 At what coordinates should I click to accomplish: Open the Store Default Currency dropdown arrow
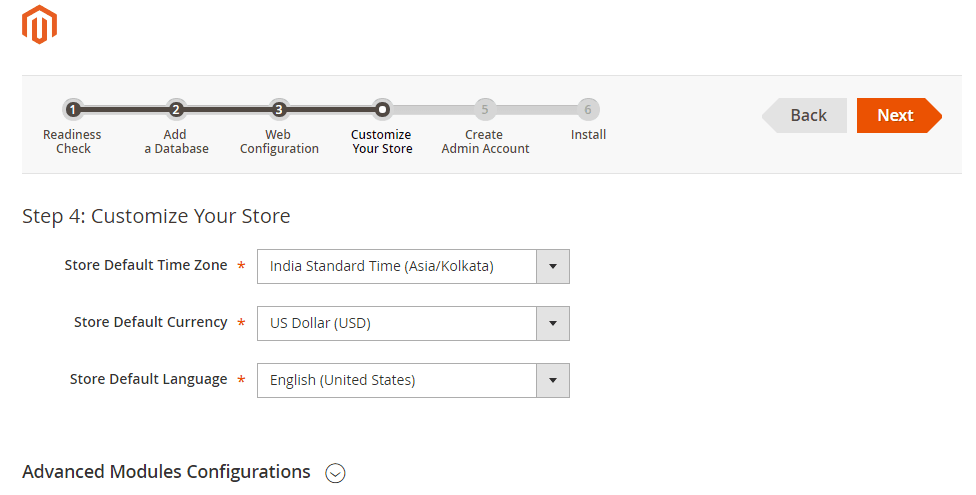[553, 323]
